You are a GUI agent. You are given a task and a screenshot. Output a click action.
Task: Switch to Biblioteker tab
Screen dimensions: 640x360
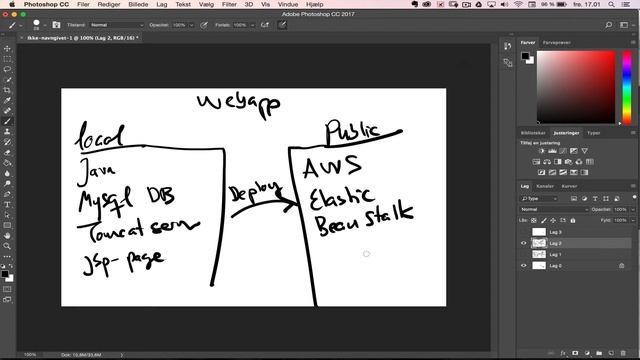coord(533,133)
